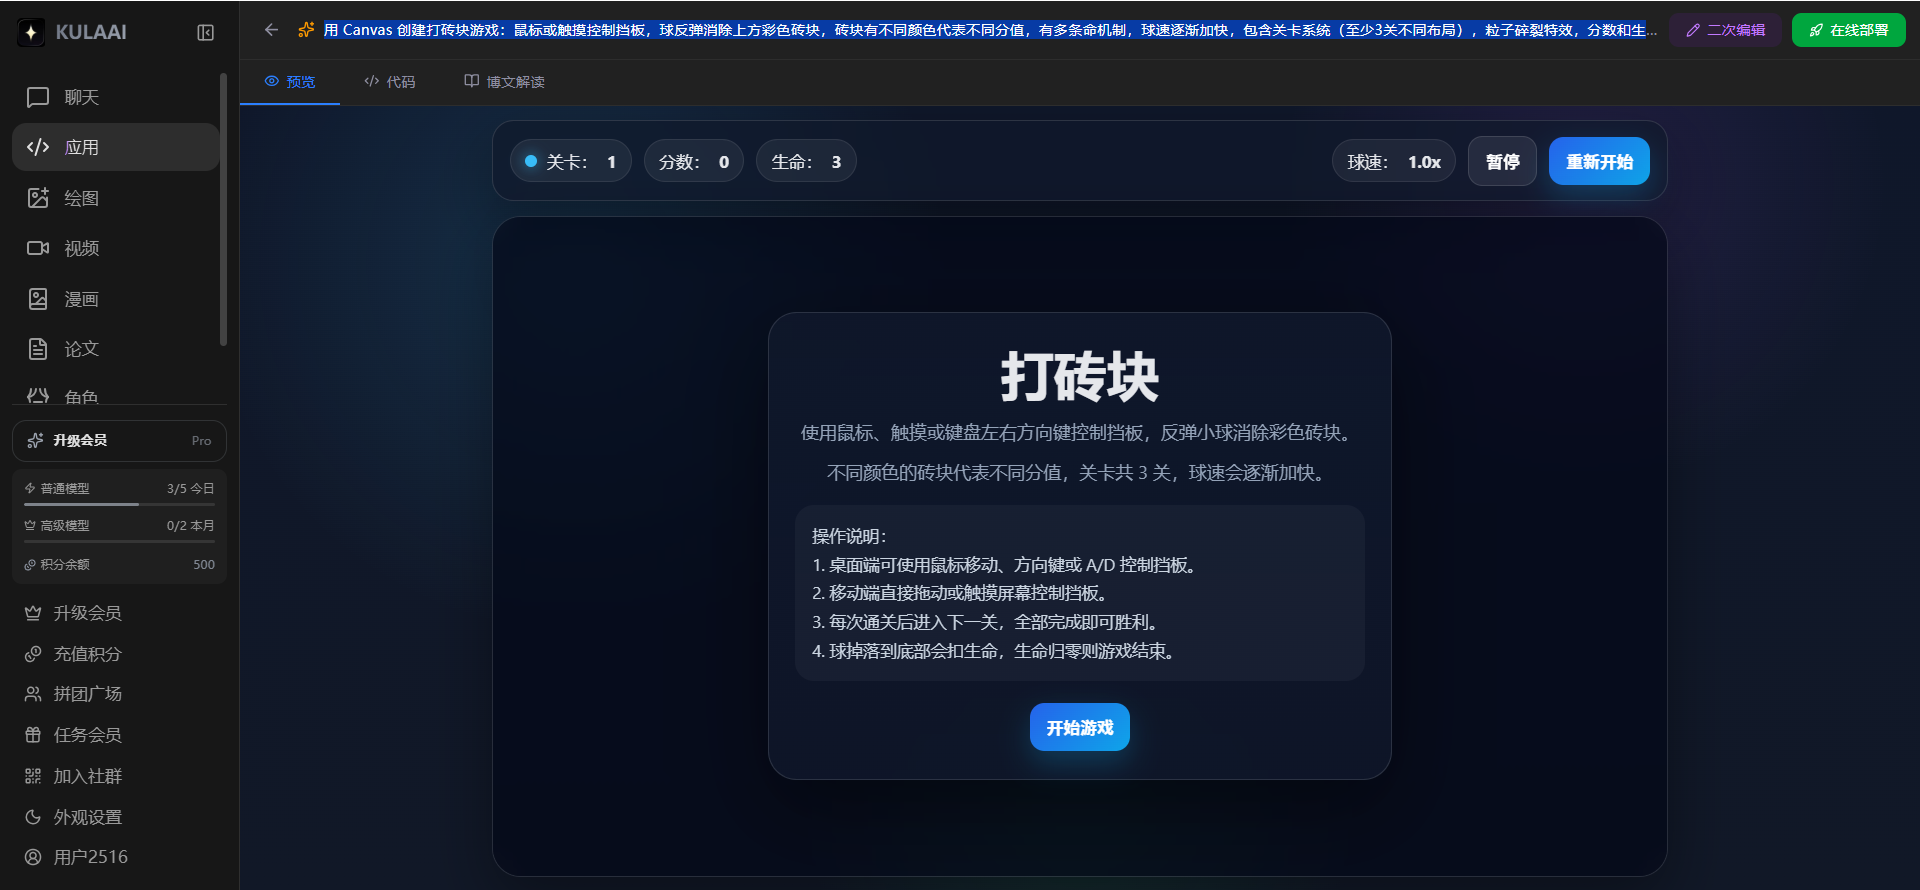Collapse the sidebar with the panel icon
This screenshot has height=890, width=1920.
pyautogui.click(x=205, y=32)
